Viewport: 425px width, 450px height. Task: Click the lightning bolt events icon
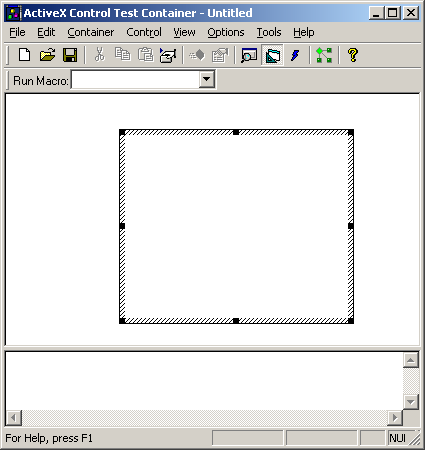pos(295,55)
